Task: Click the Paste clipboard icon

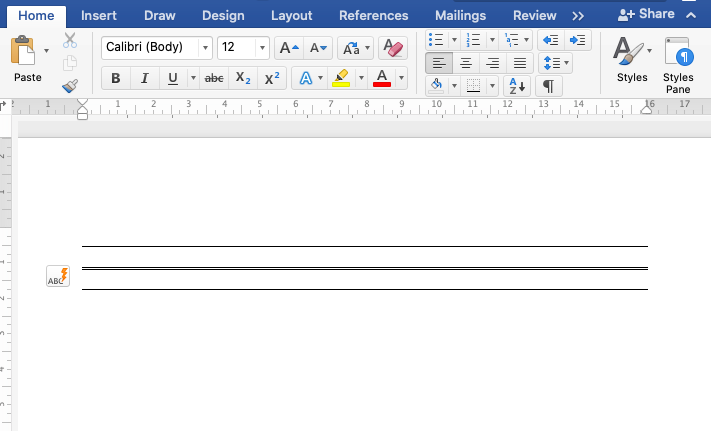Action: click(x=23, y=51)
